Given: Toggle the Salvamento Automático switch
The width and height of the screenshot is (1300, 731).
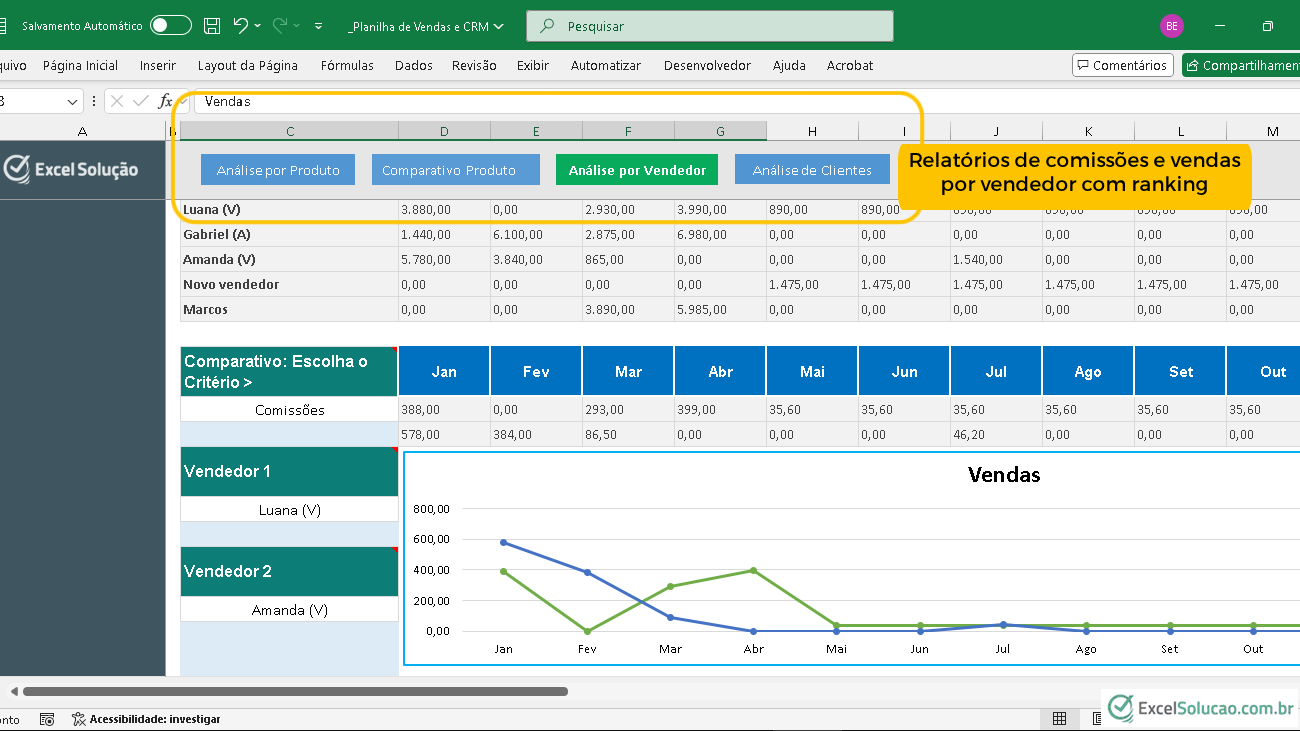Looking at the screenshot, I should [x=171, y=26].
